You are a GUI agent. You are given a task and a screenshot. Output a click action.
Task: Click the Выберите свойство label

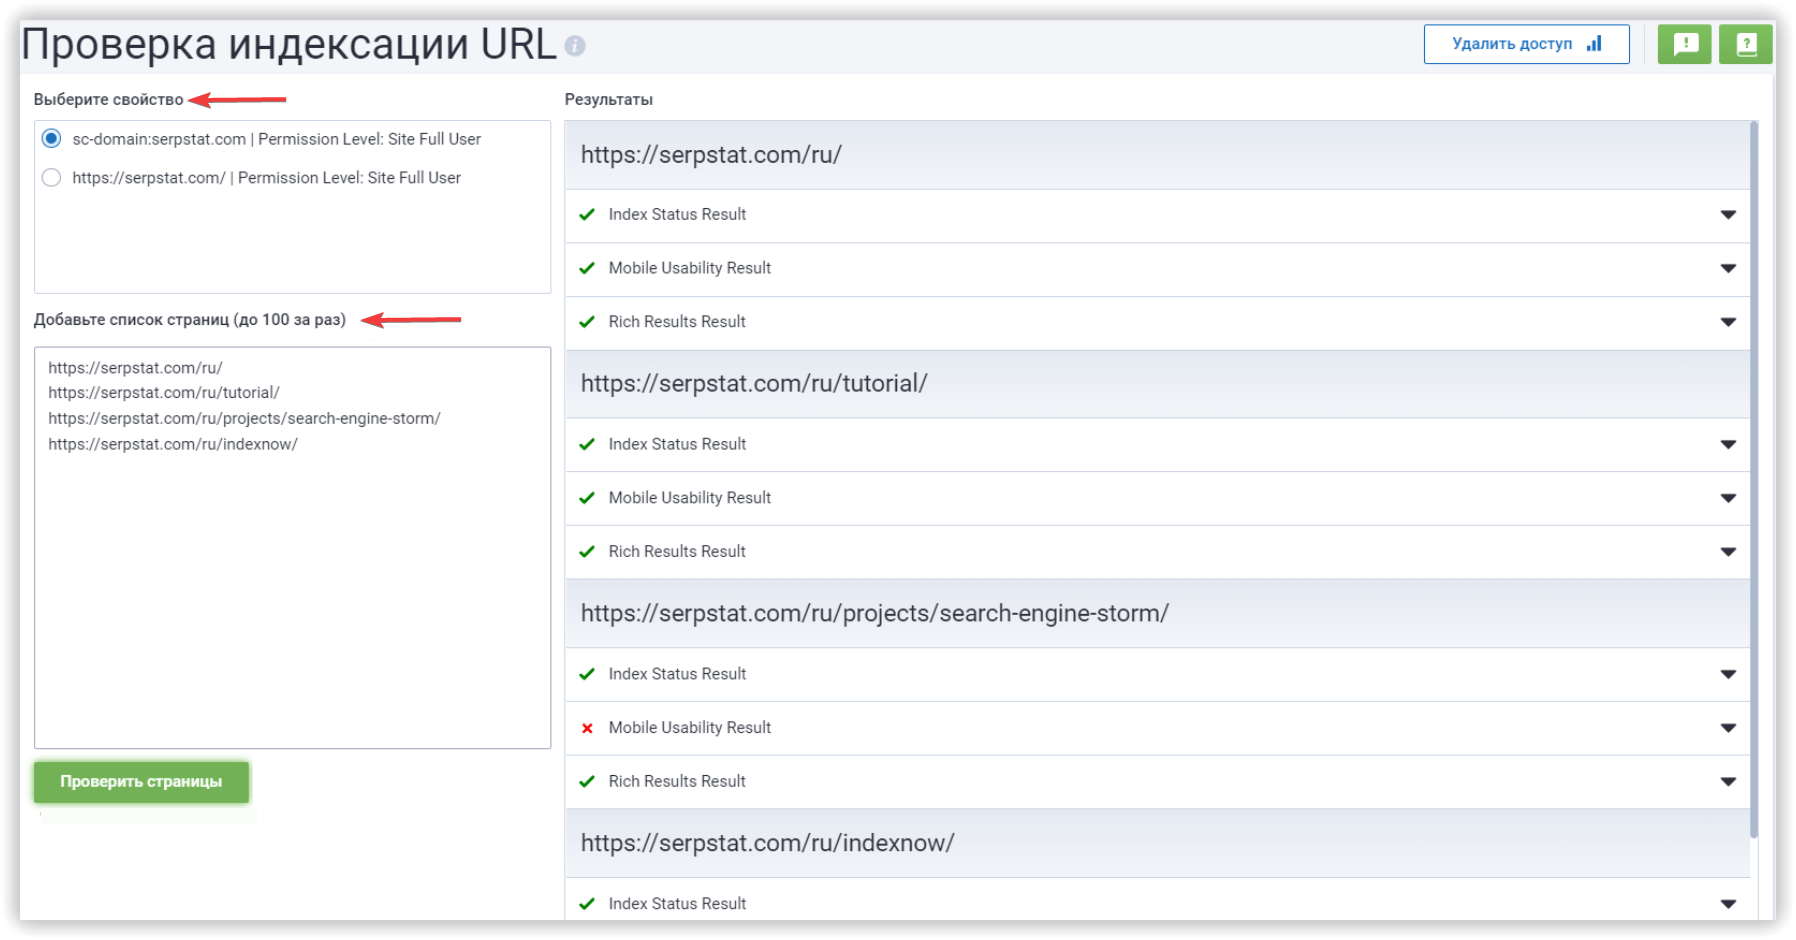click(x=109, y=100)
